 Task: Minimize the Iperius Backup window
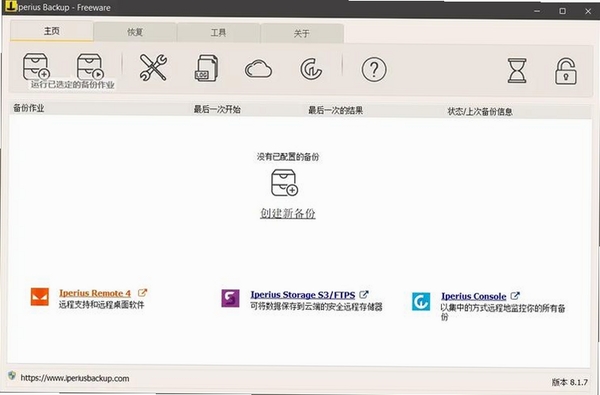point(537,11)
